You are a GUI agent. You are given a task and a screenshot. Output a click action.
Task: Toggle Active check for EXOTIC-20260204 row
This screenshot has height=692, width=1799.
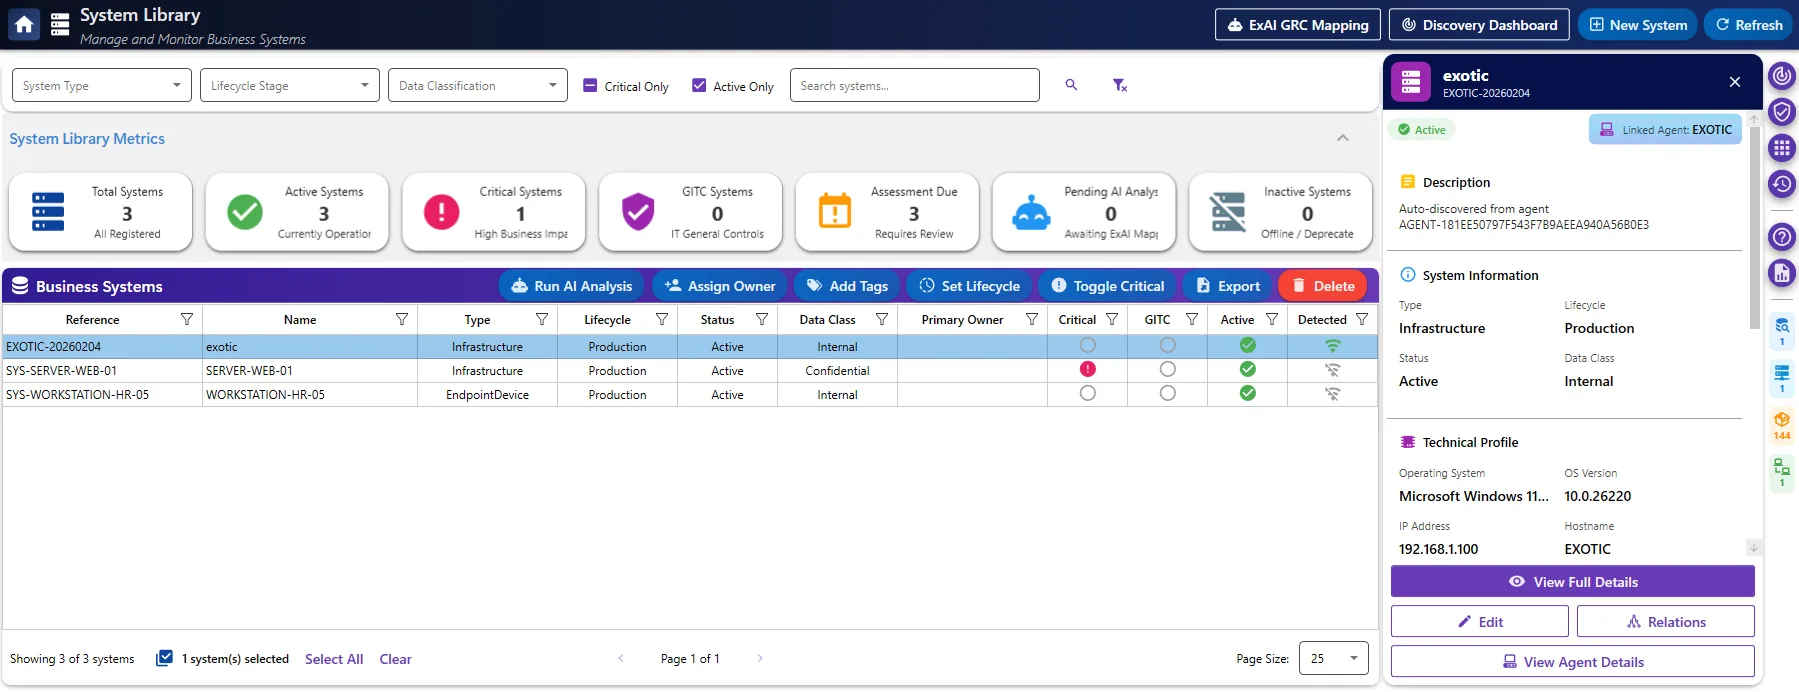(1248, 345)
